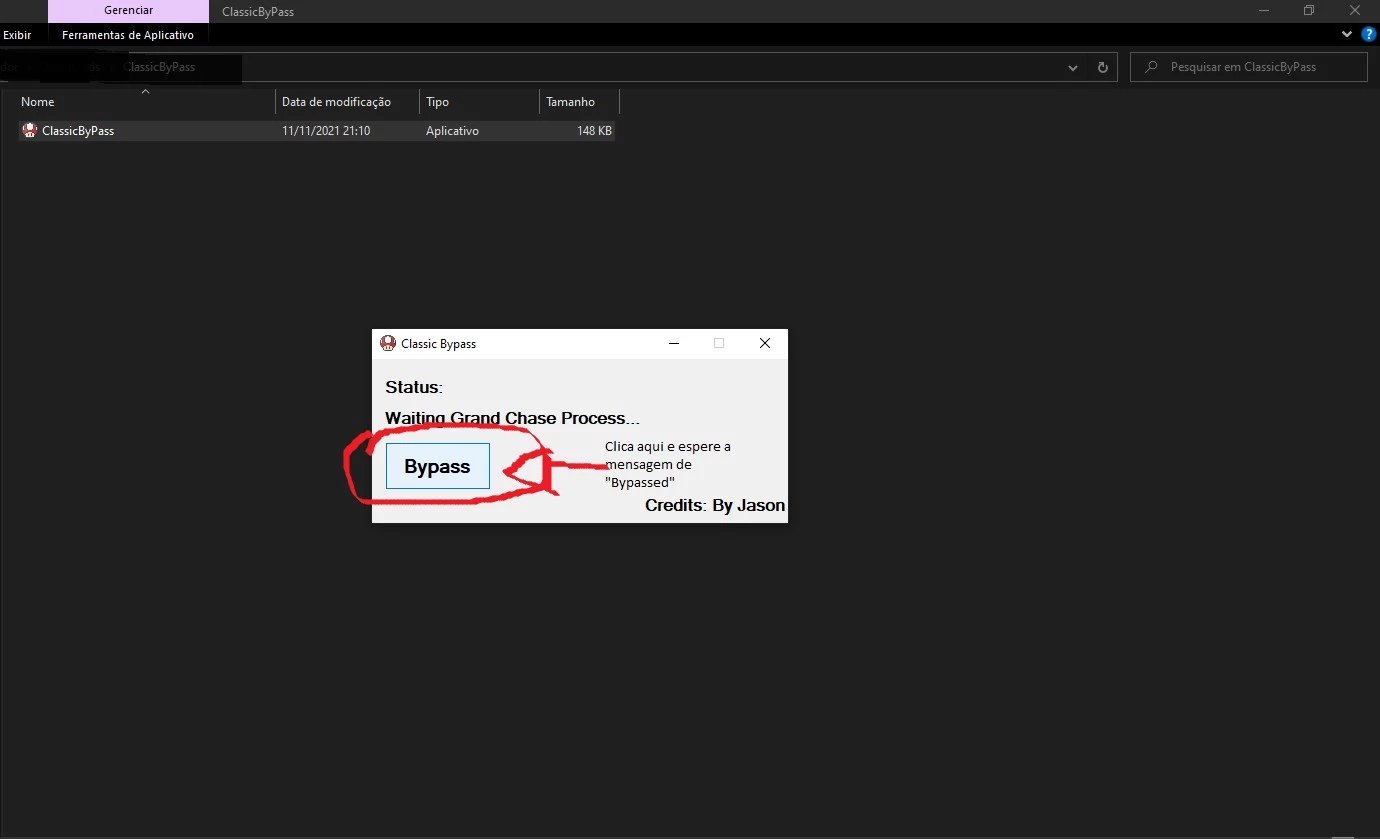Select the ClassicByPass application file icon
Image resolution: width=1380 pixels, height=839 pixels.
pyautogui.click(x=30, y=131)
